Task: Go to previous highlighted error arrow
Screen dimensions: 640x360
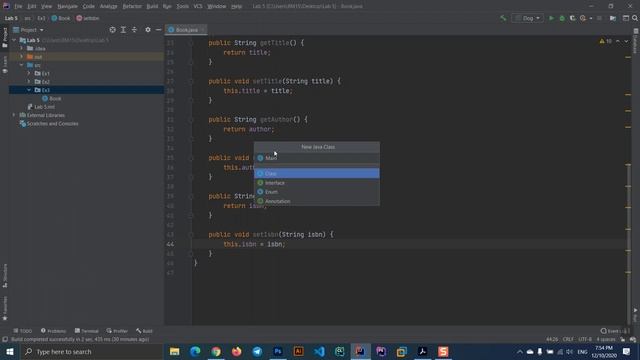Action: click(x=618, y=41)
